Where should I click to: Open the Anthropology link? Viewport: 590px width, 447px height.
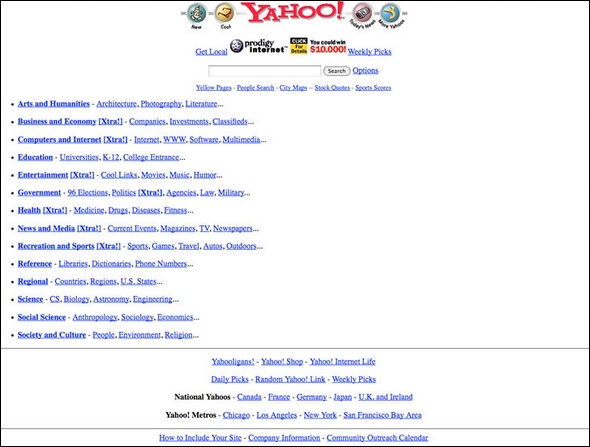(x=95, y=317)
